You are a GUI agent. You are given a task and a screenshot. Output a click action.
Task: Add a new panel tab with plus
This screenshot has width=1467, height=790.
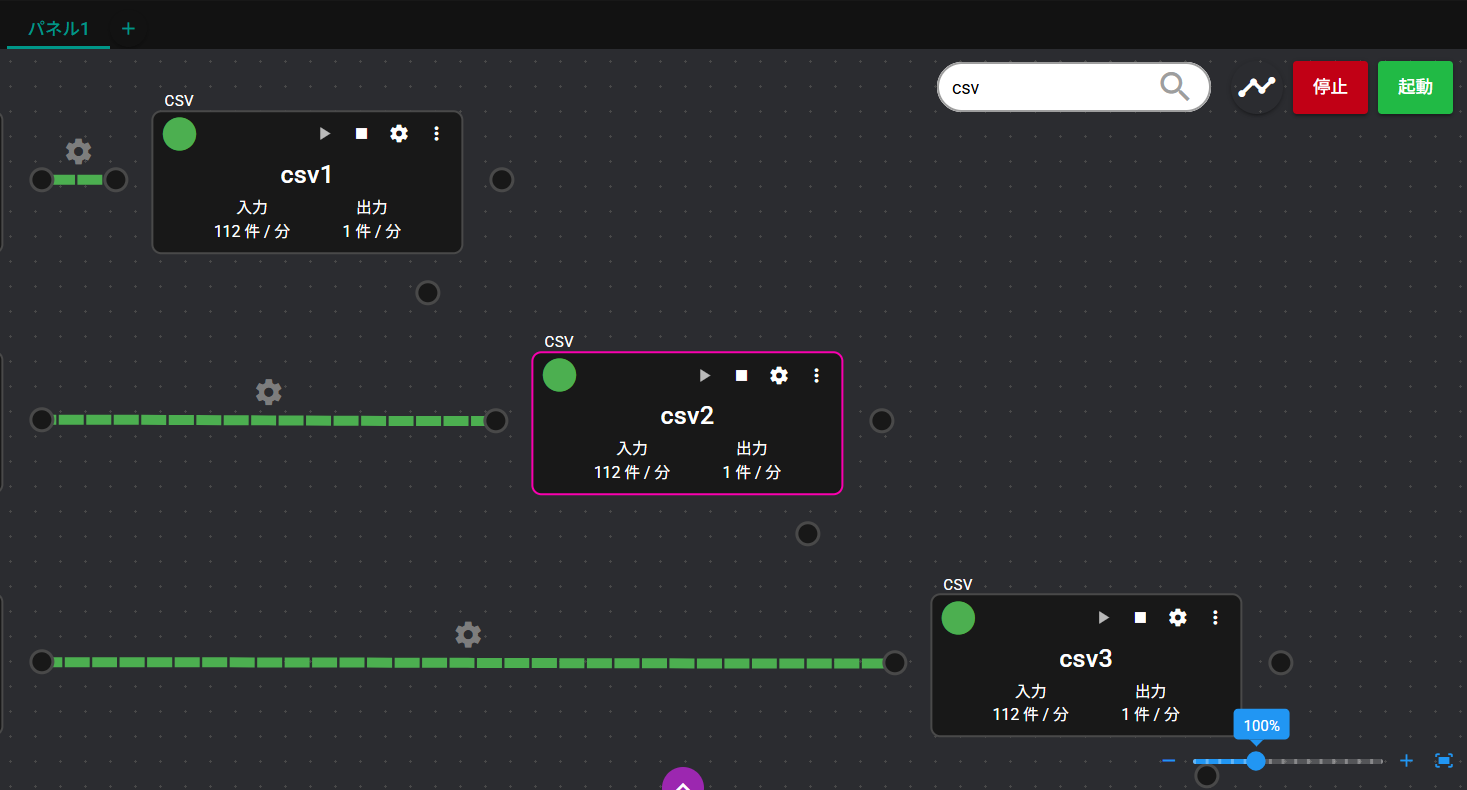128,29
